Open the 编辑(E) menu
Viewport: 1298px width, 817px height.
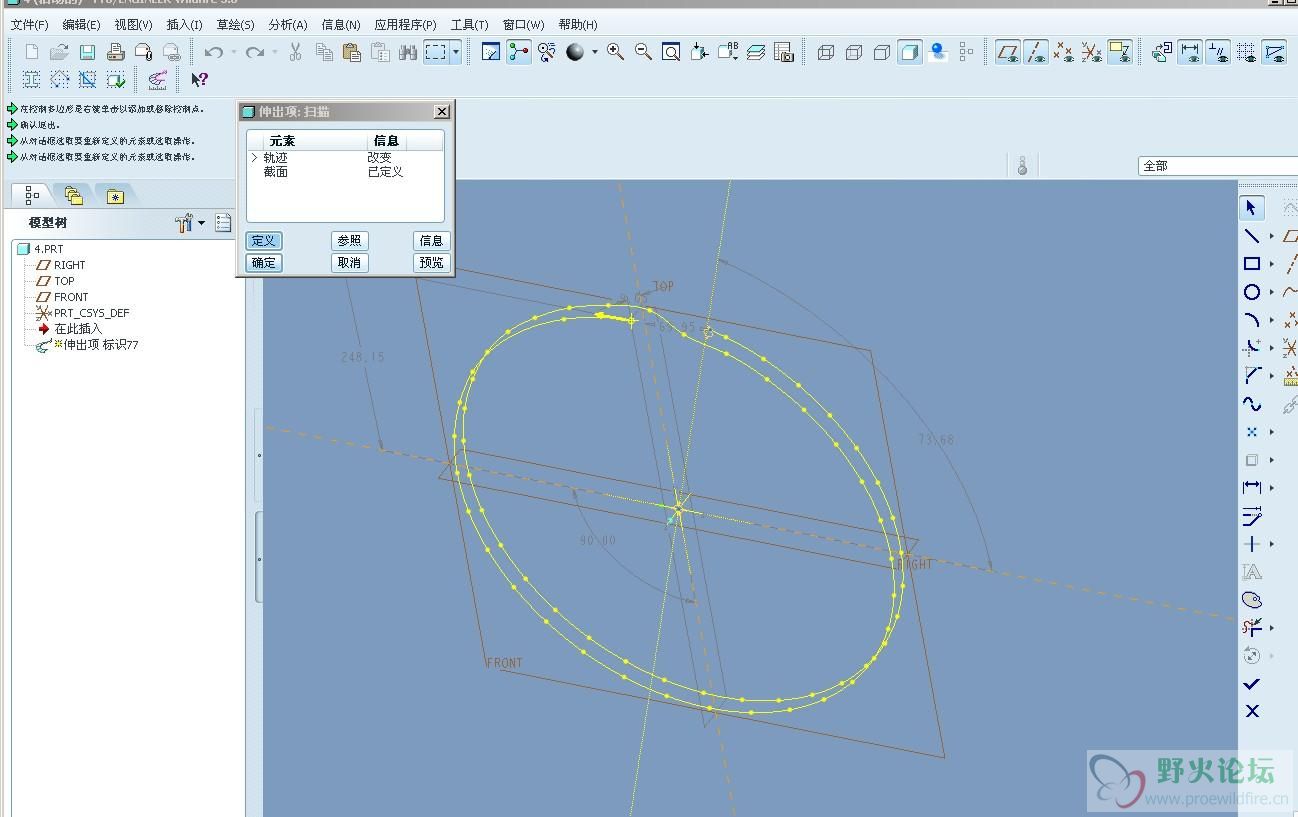pos(81,24)
